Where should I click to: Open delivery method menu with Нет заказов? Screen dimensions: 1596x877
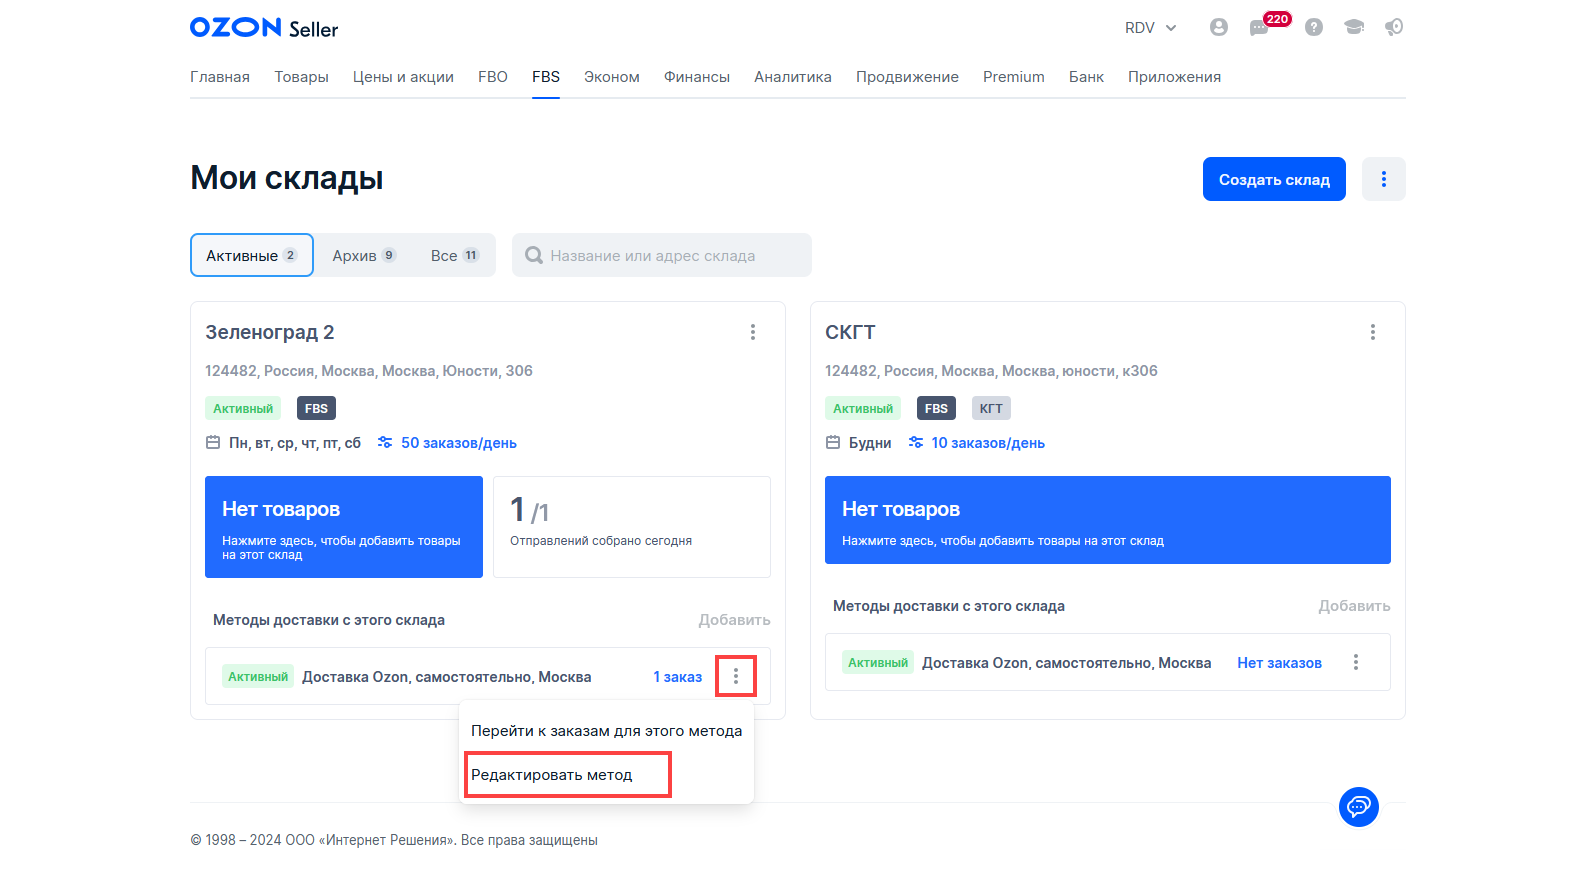pyautogui.click(x=1356, y=662)
